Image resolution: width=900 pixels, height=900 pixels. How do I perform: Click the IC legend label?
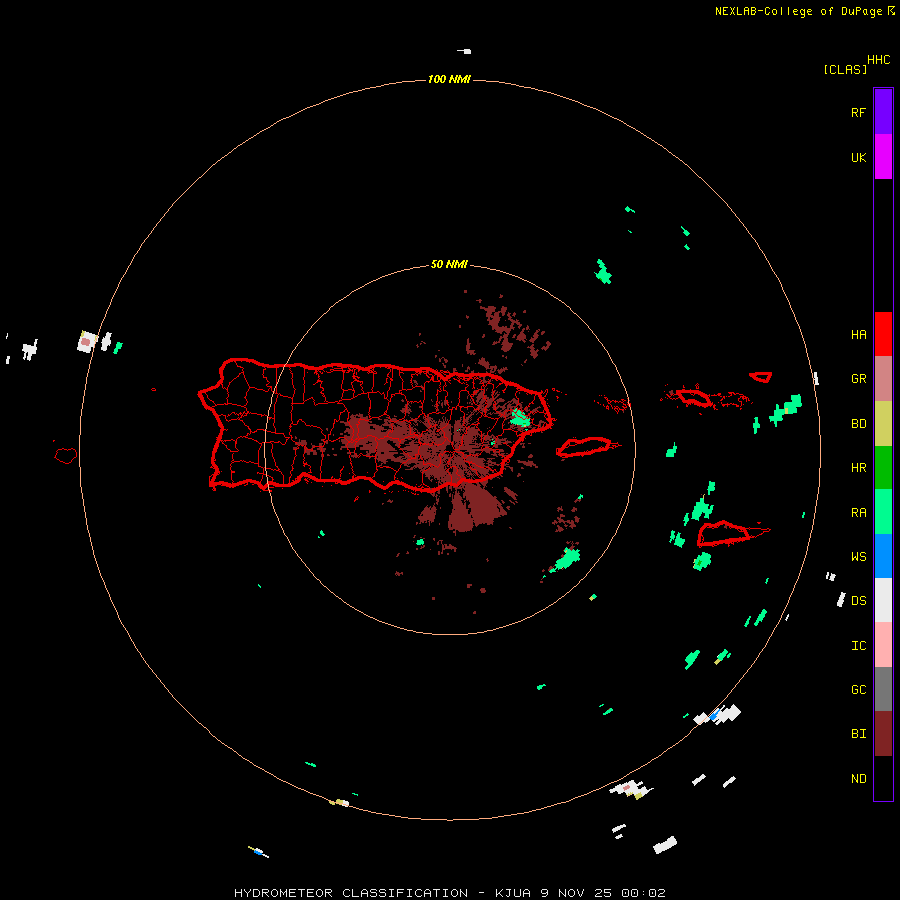858,646
